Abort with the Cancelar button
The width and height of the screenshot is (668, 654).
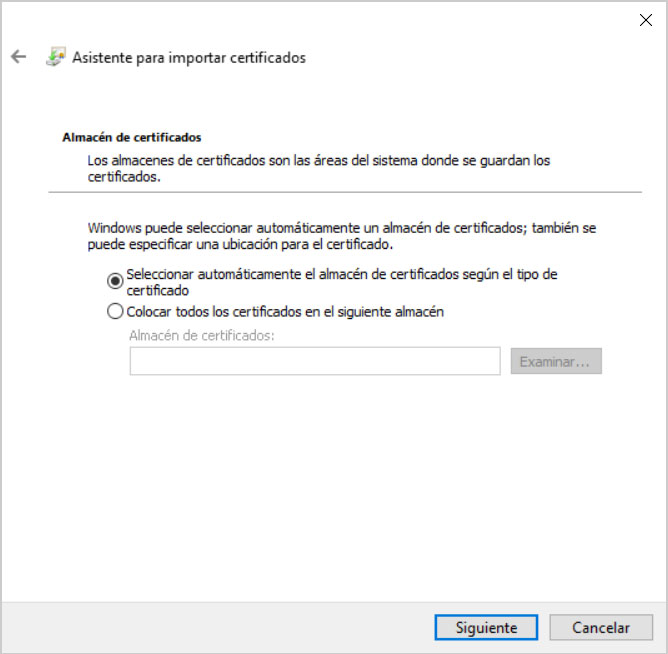point(601,627)
